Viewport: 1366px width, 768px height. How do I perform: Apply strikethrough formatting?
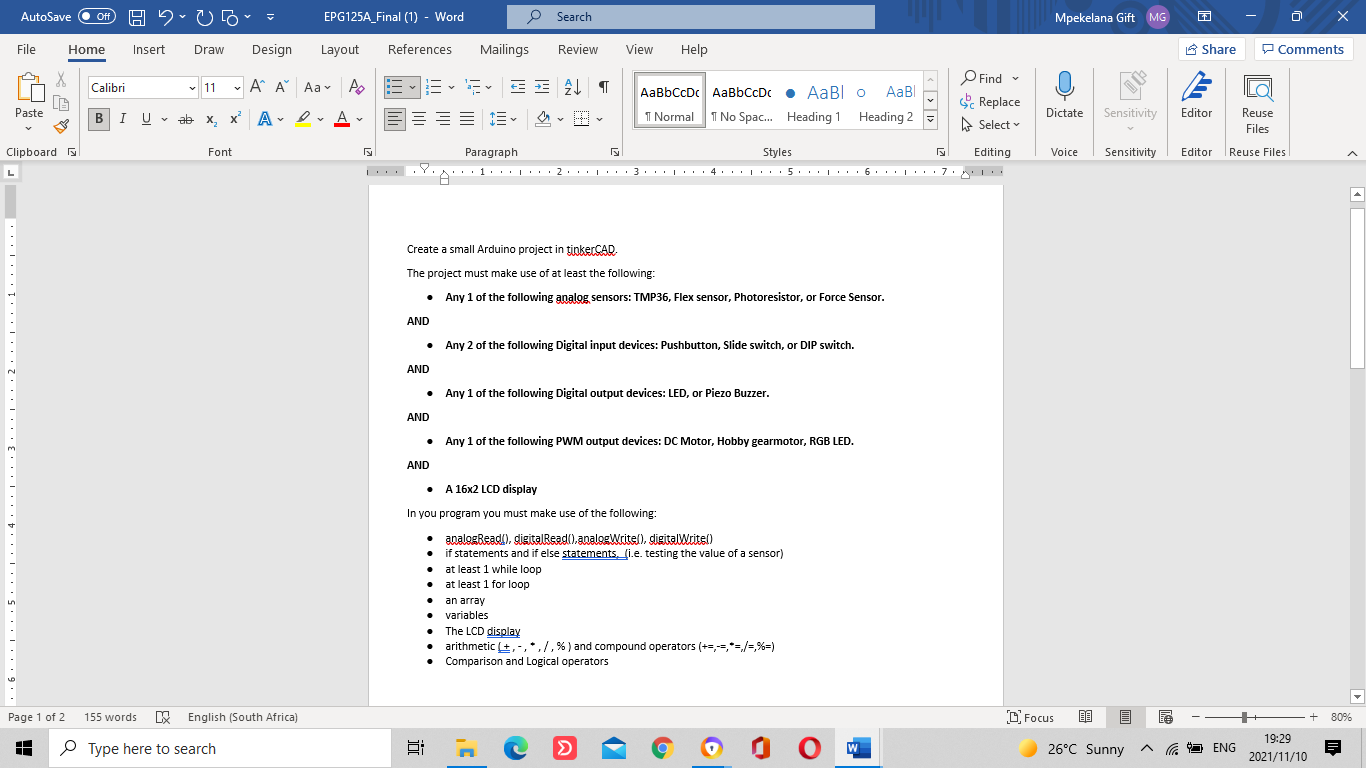(x=184, y=119)
